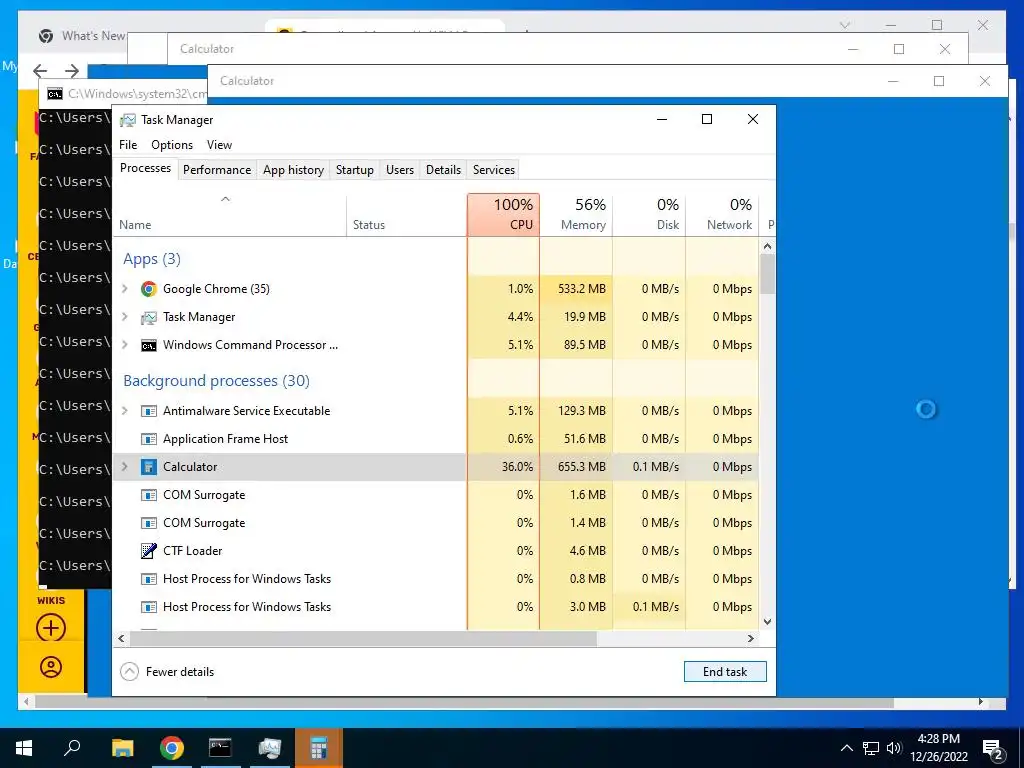Screen dimensions: 1024x768
Task: Switch to the Startup tab
Action: (355, 170)
